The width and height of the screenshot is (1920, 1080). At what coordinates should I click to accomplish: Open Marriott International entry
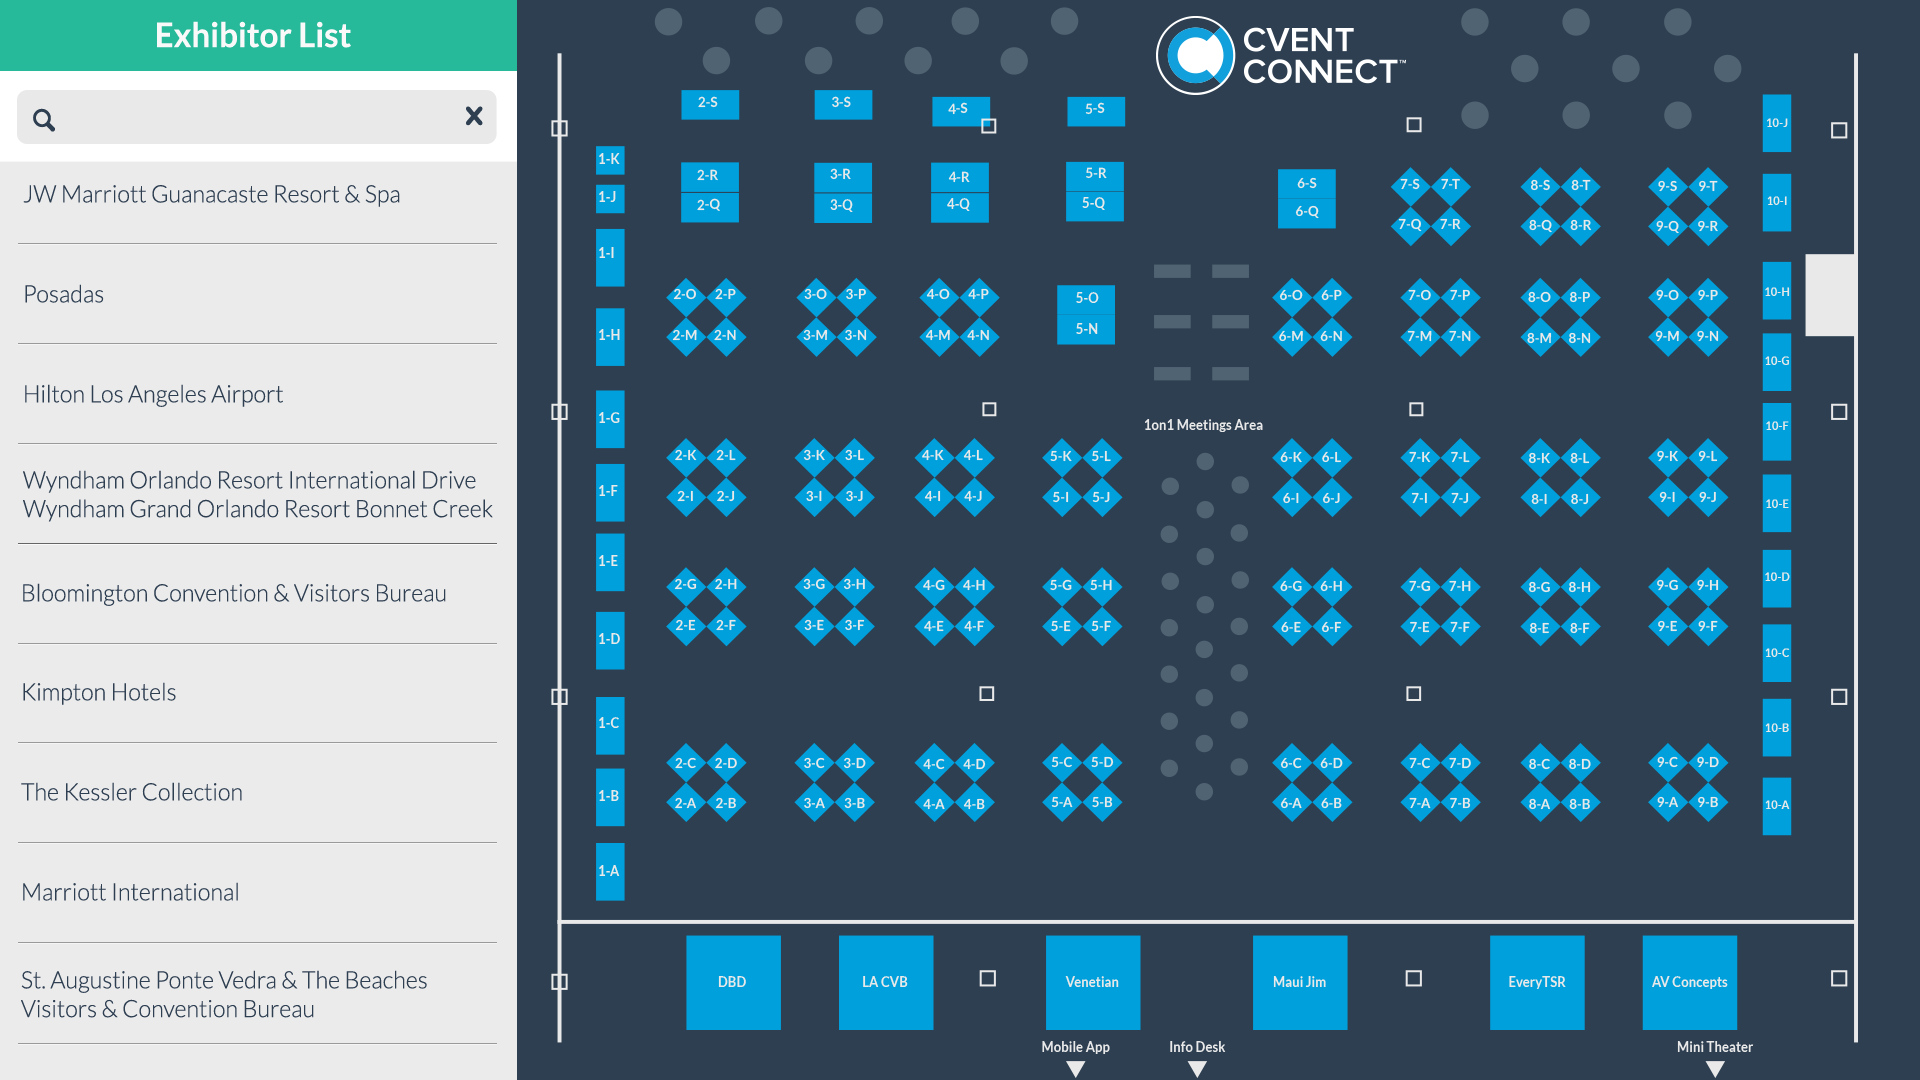click(257, 892)
